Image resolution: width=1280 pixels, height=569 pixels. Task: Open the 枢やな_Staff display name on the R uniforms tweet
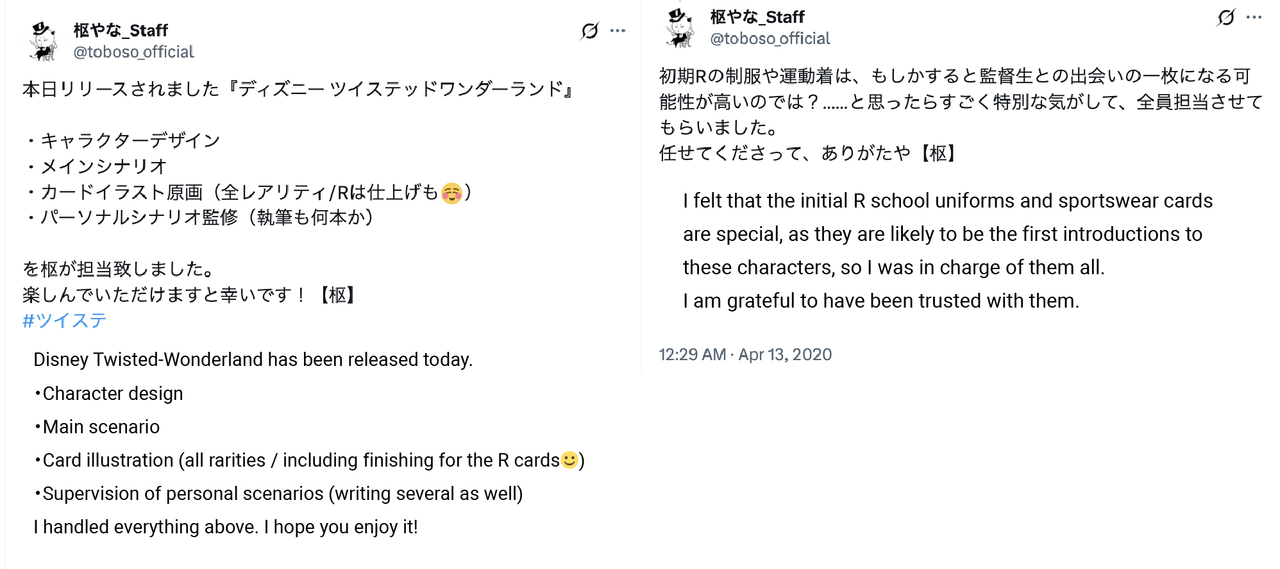pyautogui.click(x=757, y=17)
